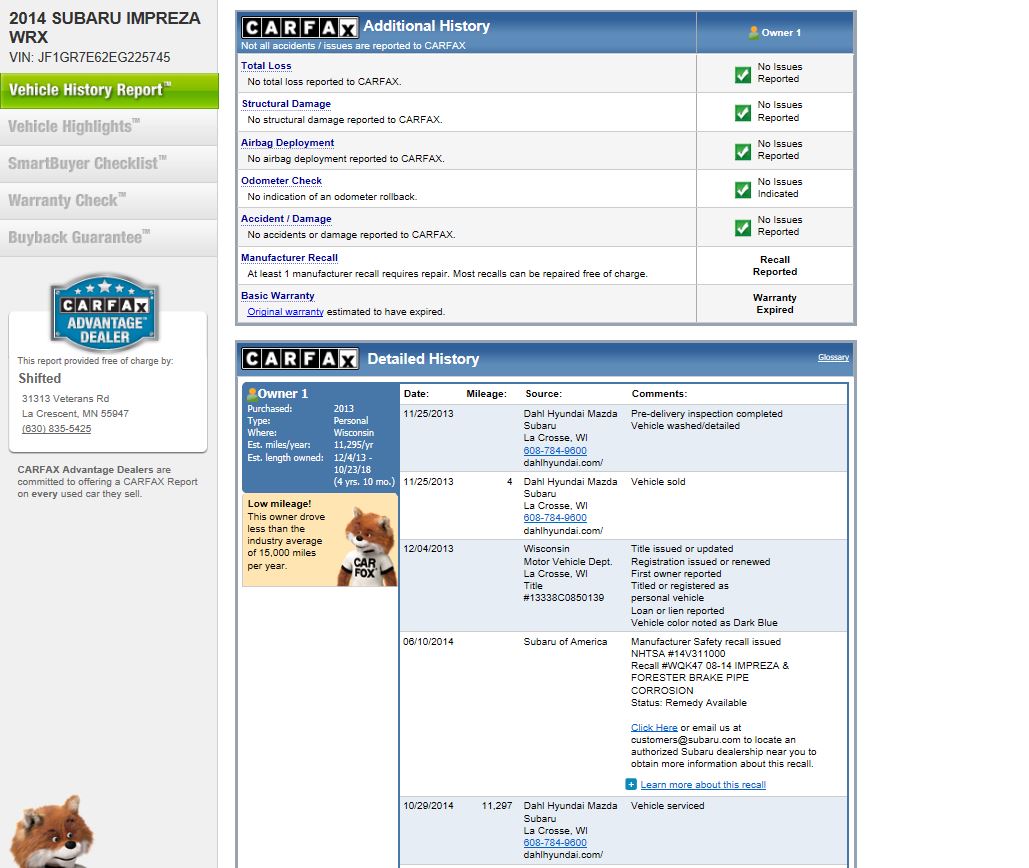Image resolution: width=1029 pixels, height=868 pixels.
Task: Open the Accident / Damage link
Action: point(286,218)
